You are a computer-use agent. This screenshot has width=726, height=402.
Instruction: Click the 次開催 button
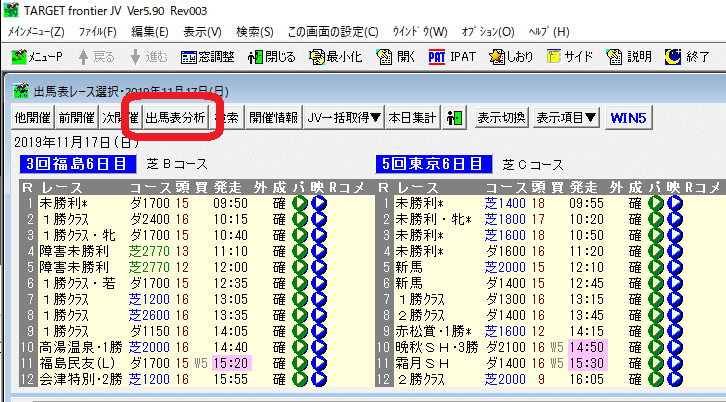(120, 118)
